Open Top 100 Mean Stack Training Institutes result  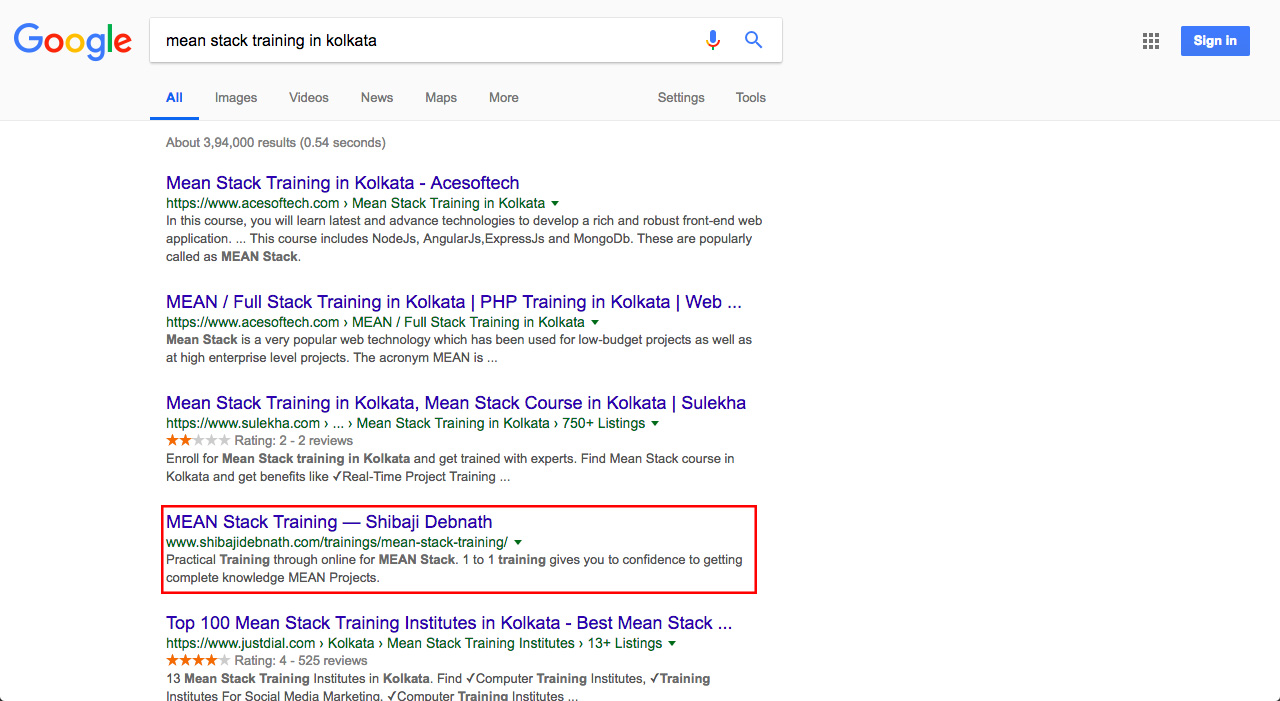[449, 623]
